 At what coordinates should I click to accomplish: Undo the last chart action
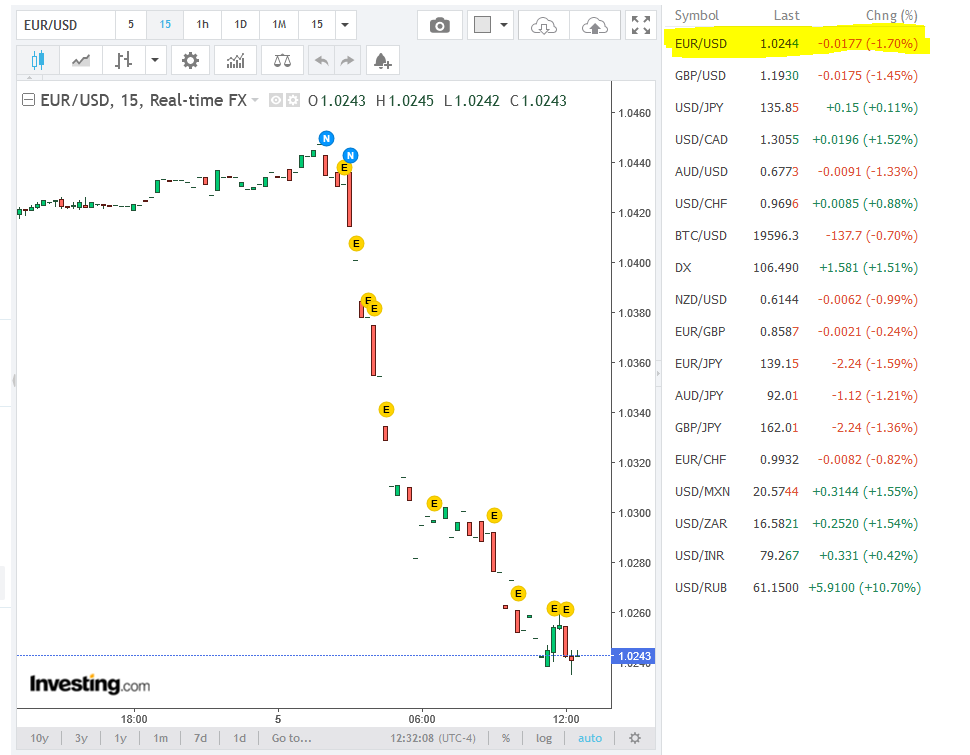(x=322, y=60)
